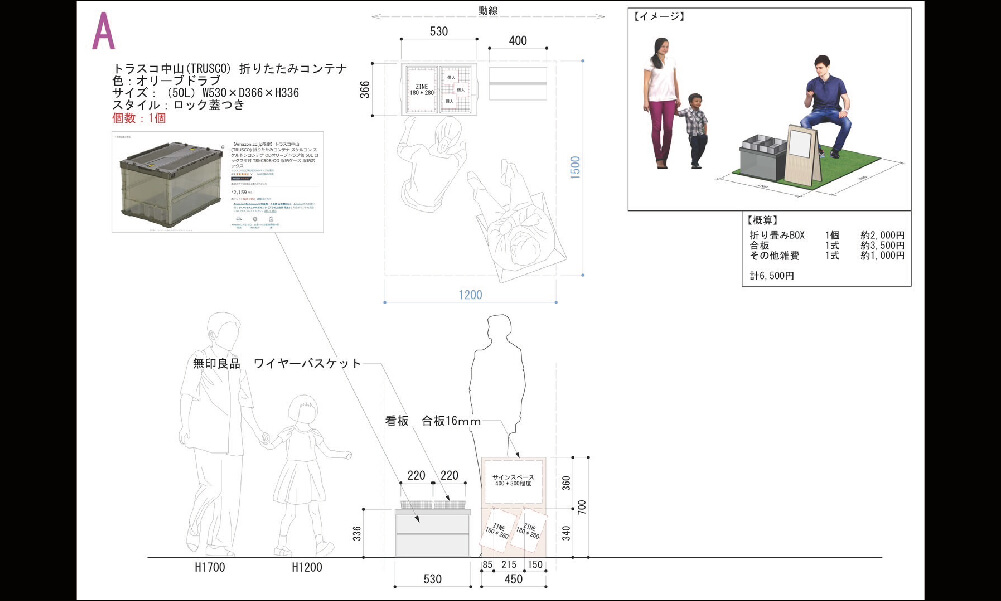The height and width of the screenshot is (601, 1001).
Task: Select the サインスペース region in the elevation
Action: click(x=513, y=478)
